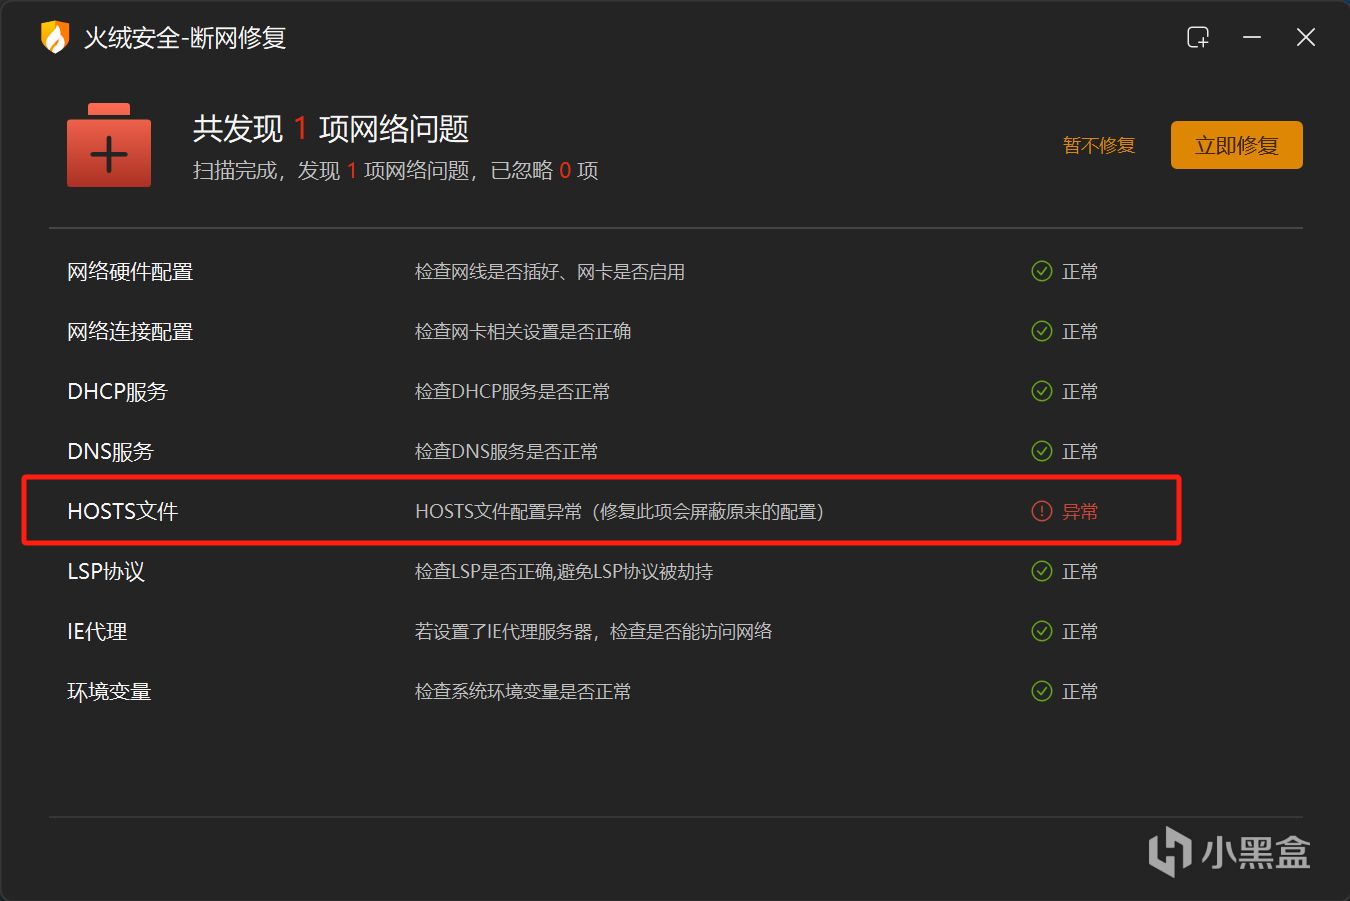Click the Huorong shield logo icon
The image size is (1350, 901).
pyautogui.click(x=54, y=37)
